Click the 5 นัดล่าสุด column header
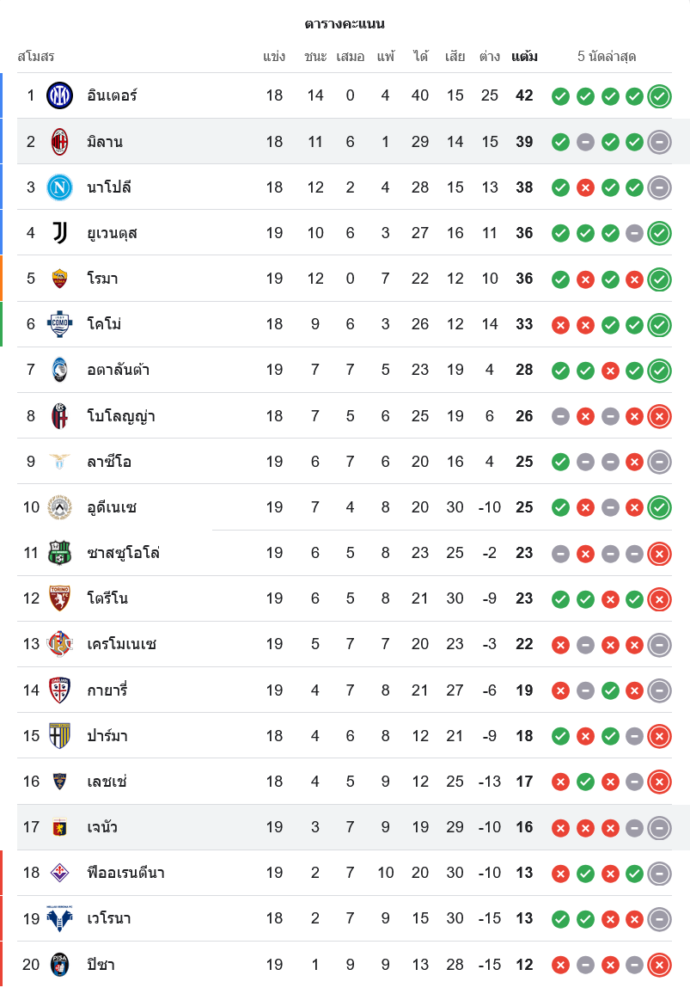The width and height of the screenshot is (690, 1000). tap(607, 57)
